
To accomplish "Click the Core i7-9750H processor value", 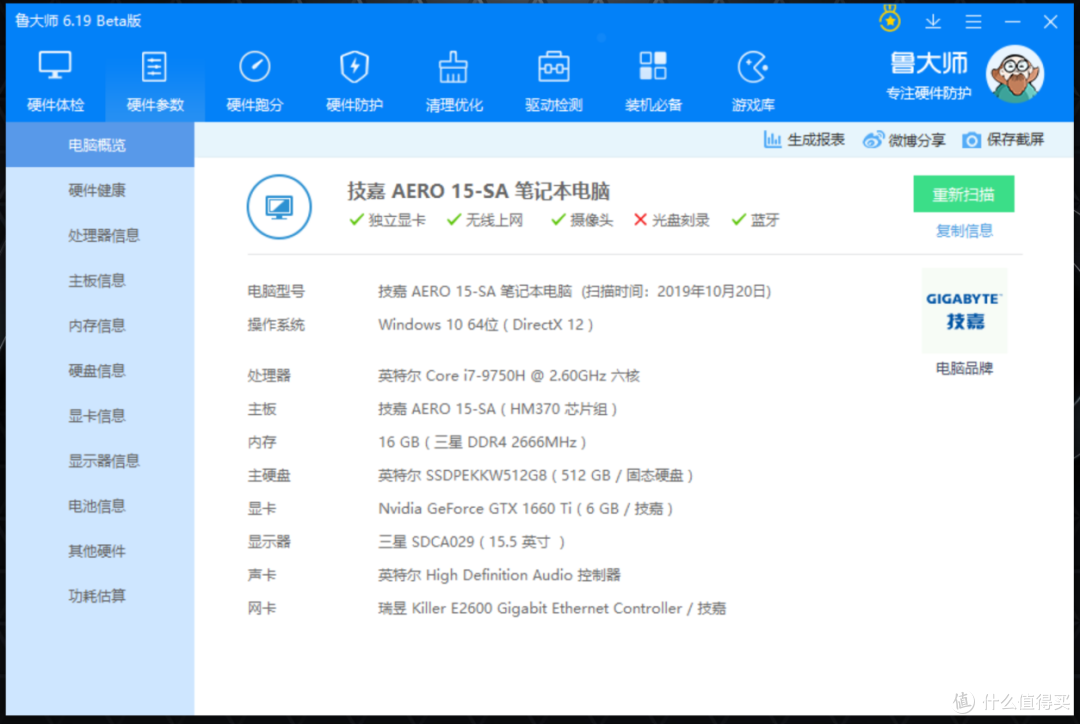I will (x=509, y=375).
